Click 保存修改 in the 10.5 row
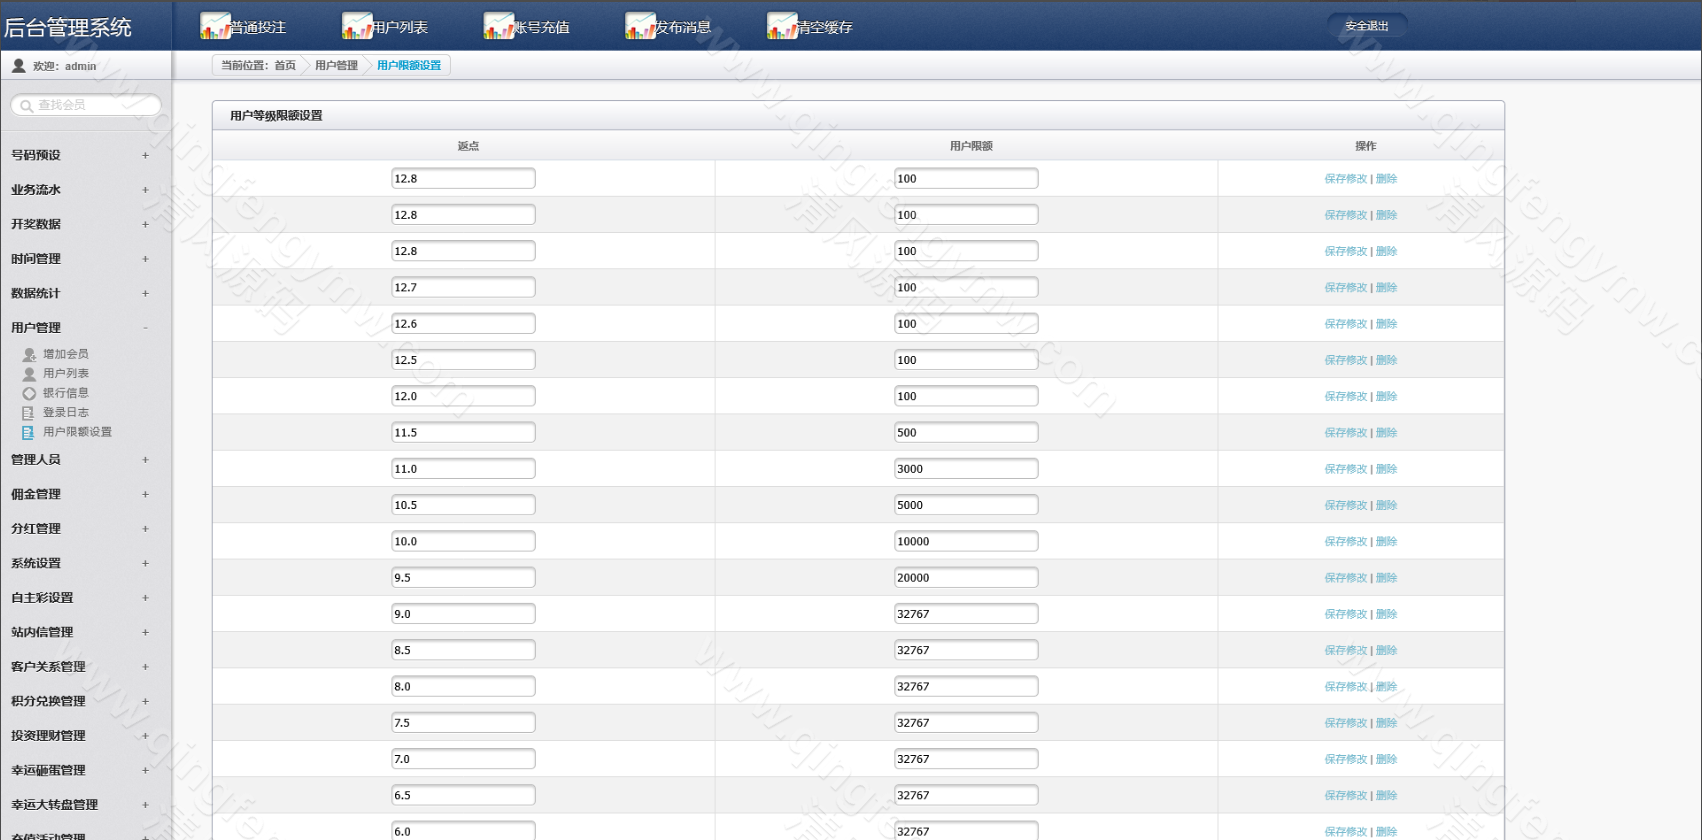1702x840 pixels. click(1345, 505)
